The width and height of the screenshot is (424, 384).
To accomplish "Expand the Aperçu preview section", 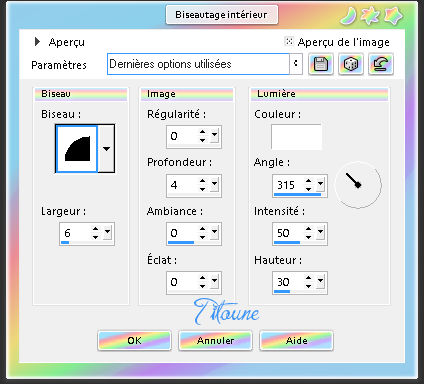I will [x=37, y=42].
